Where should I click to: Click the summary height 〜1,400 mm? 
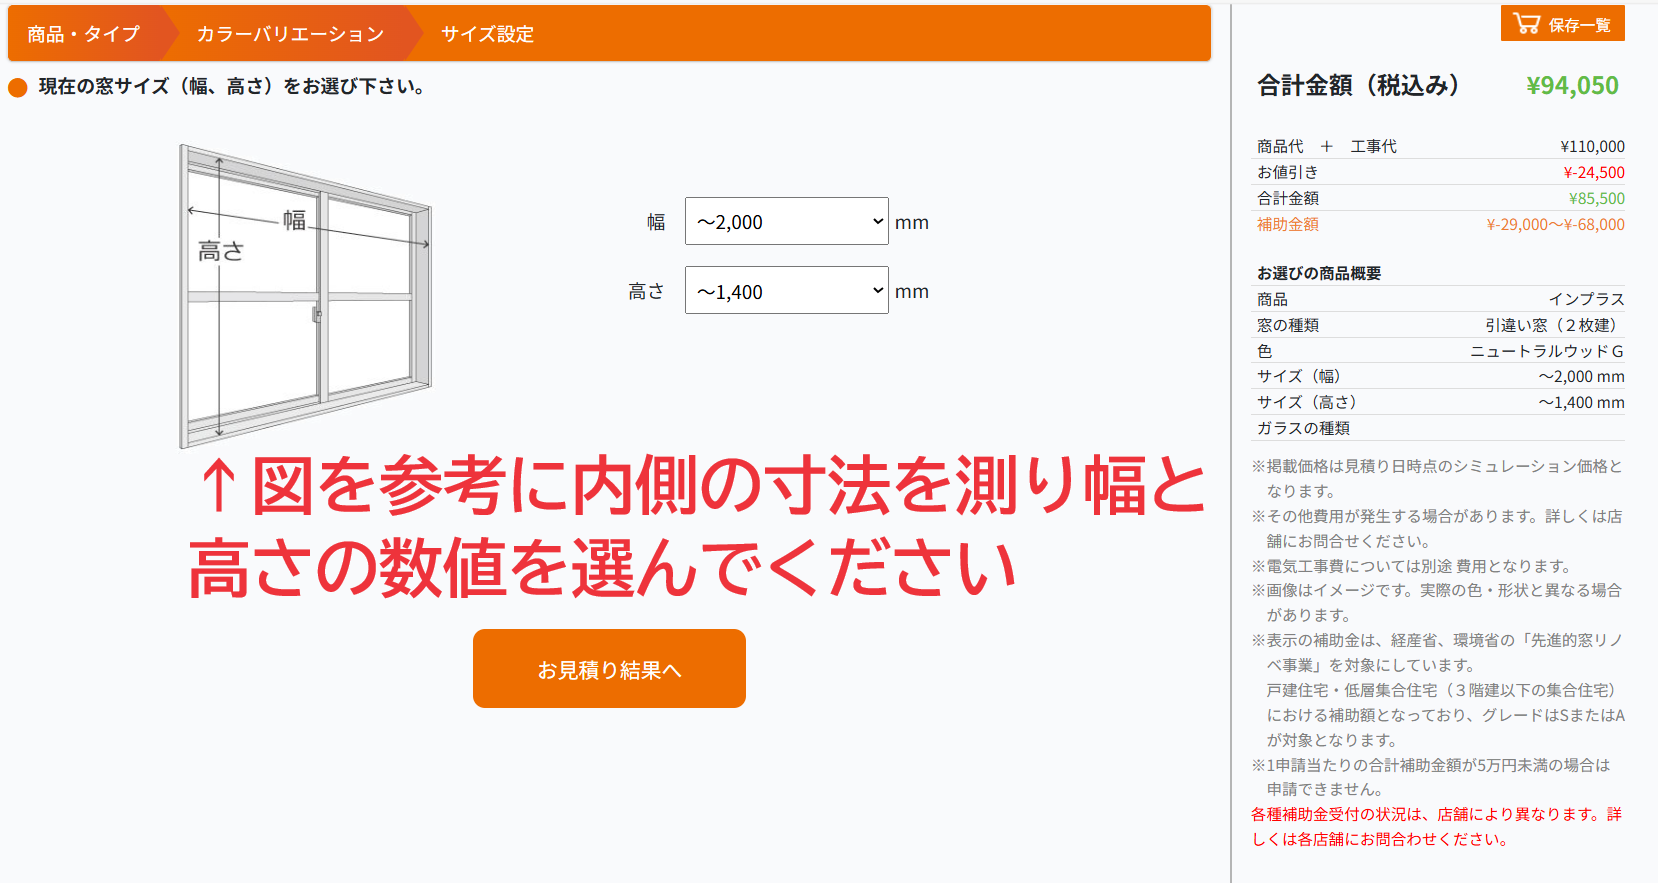pos(1581,402)
